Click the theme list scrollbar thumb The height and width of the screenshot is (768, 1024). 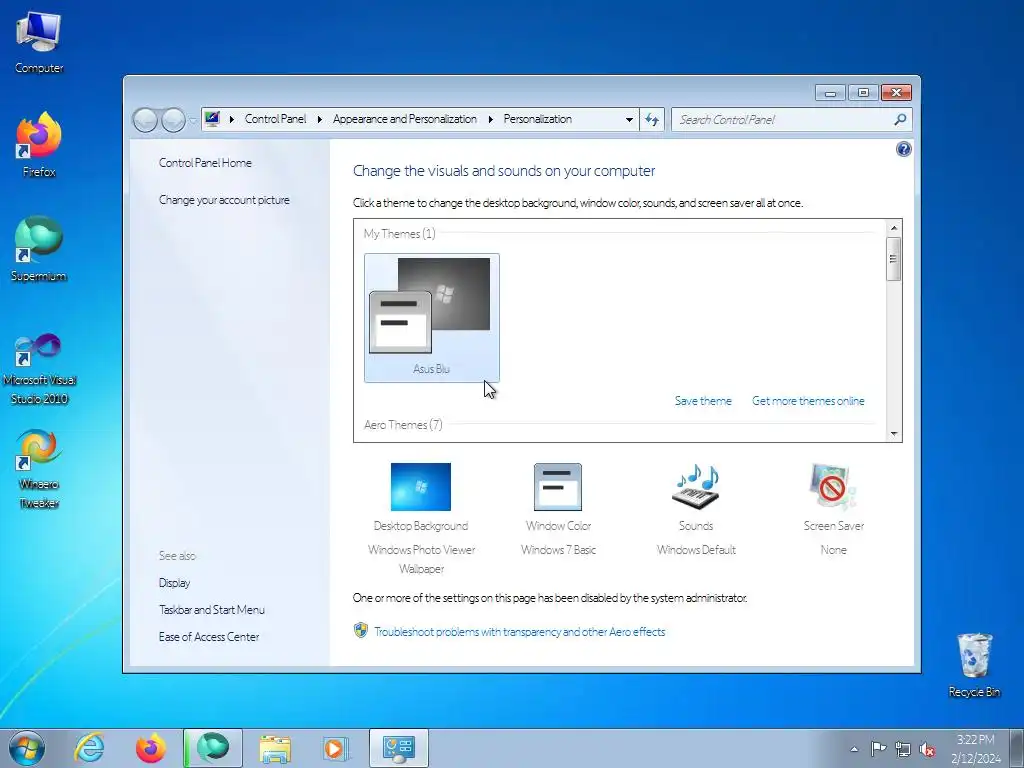tap(894, 259)
